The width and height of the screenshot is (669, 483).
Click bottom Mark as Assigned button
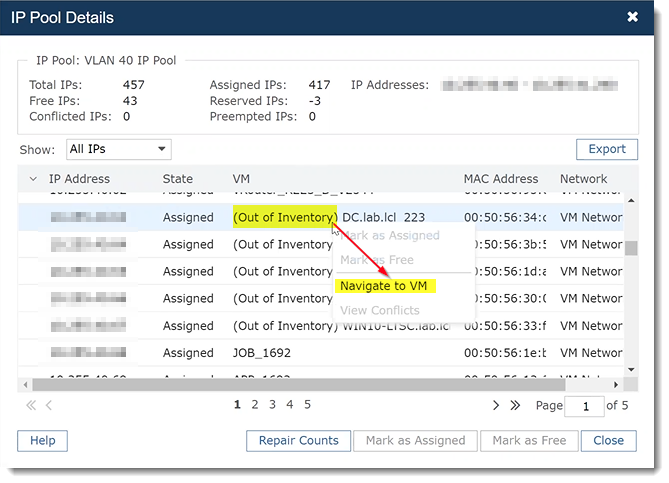415,440
